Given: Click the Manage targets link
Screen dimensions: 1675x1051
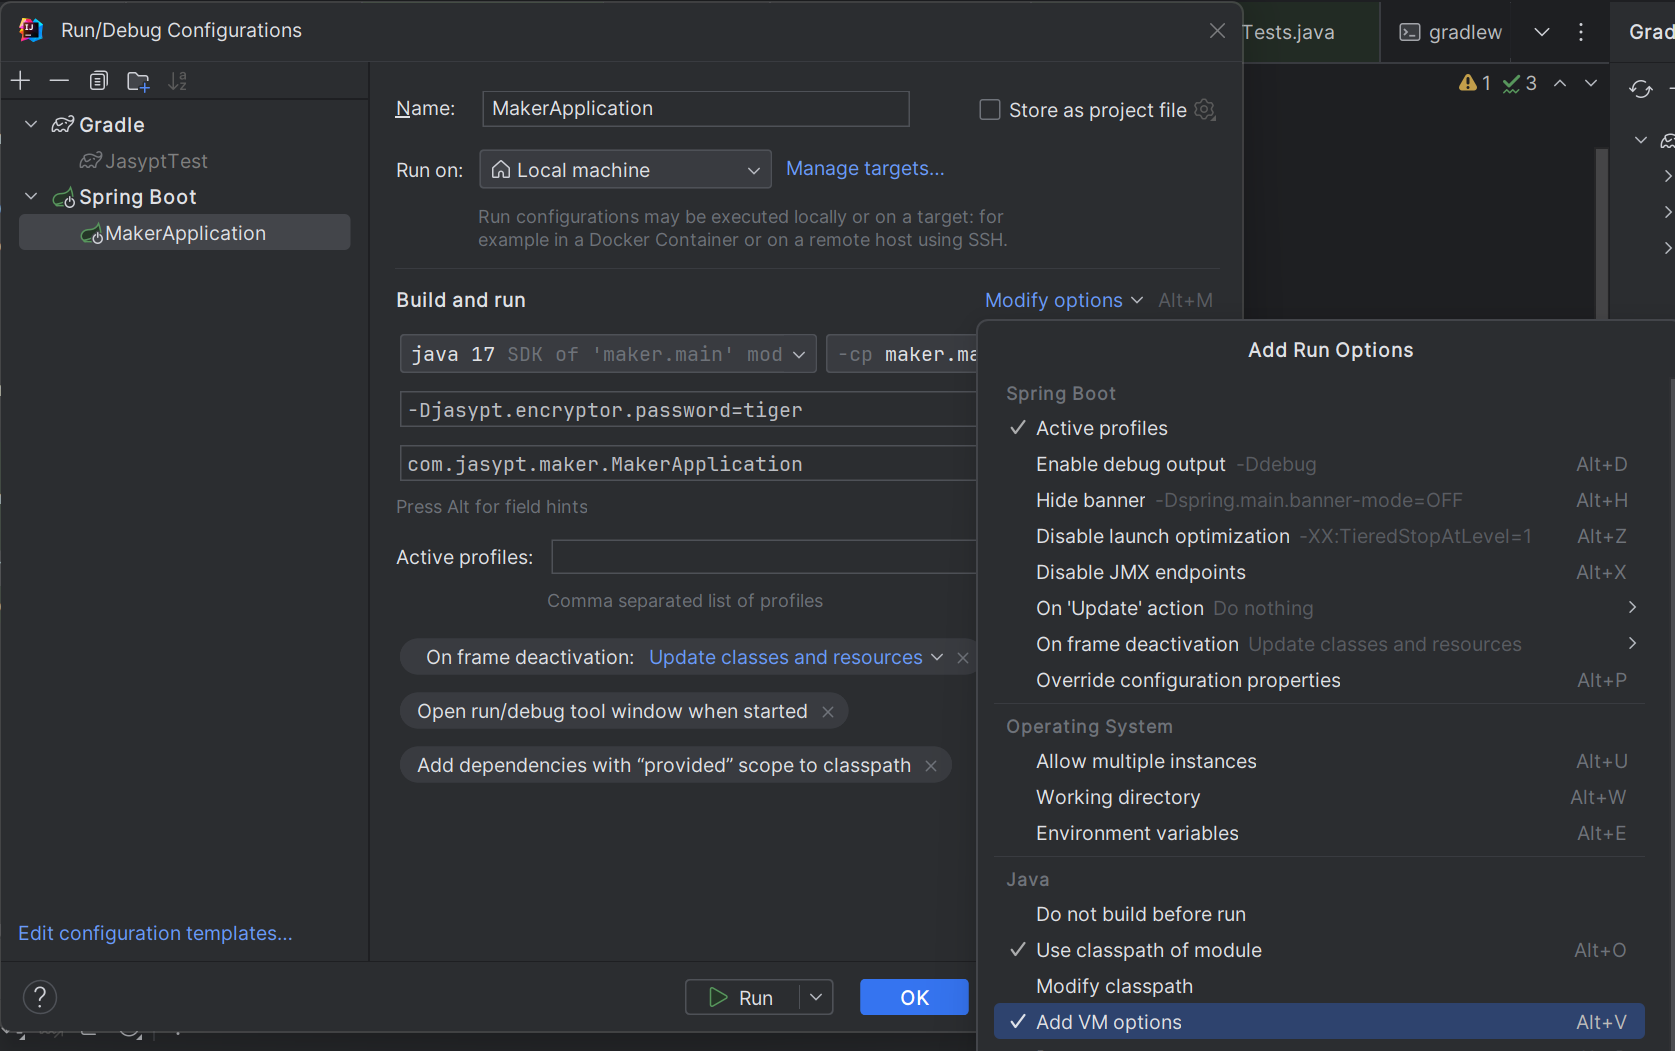Looking at the screenshot, I should (x=865, y=168).
